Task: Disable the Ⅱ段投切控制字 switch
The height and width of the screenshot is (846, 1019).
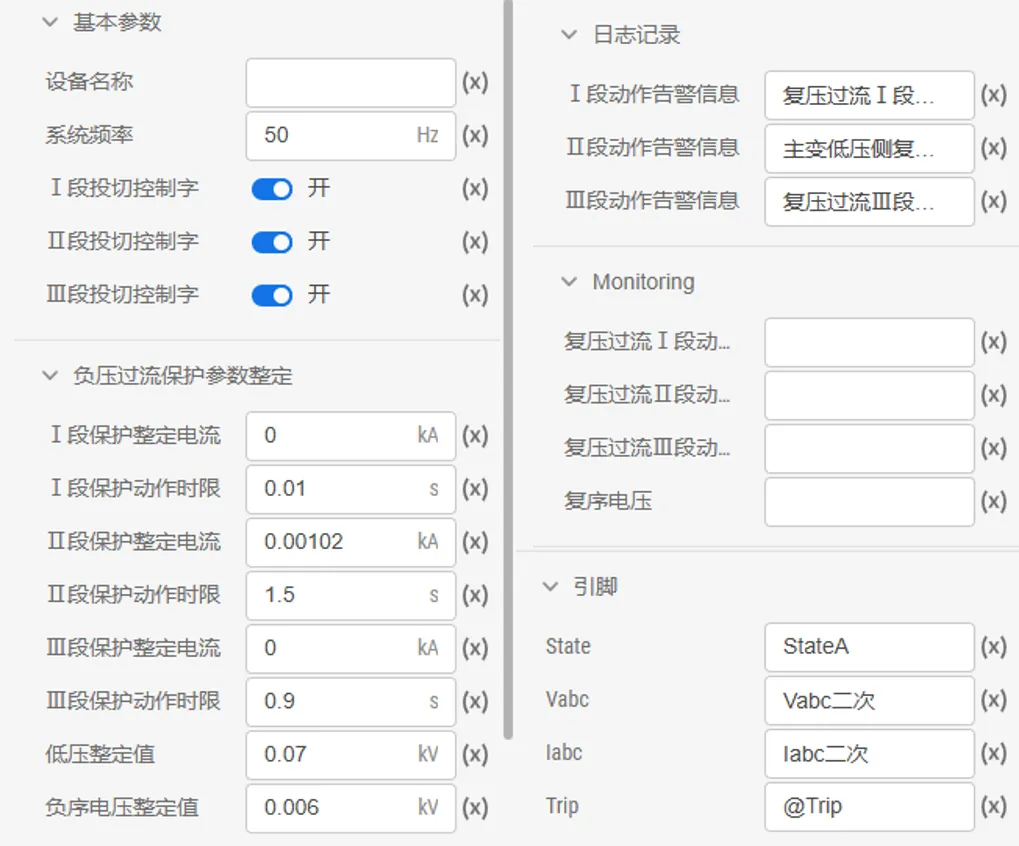Action: 271,241
